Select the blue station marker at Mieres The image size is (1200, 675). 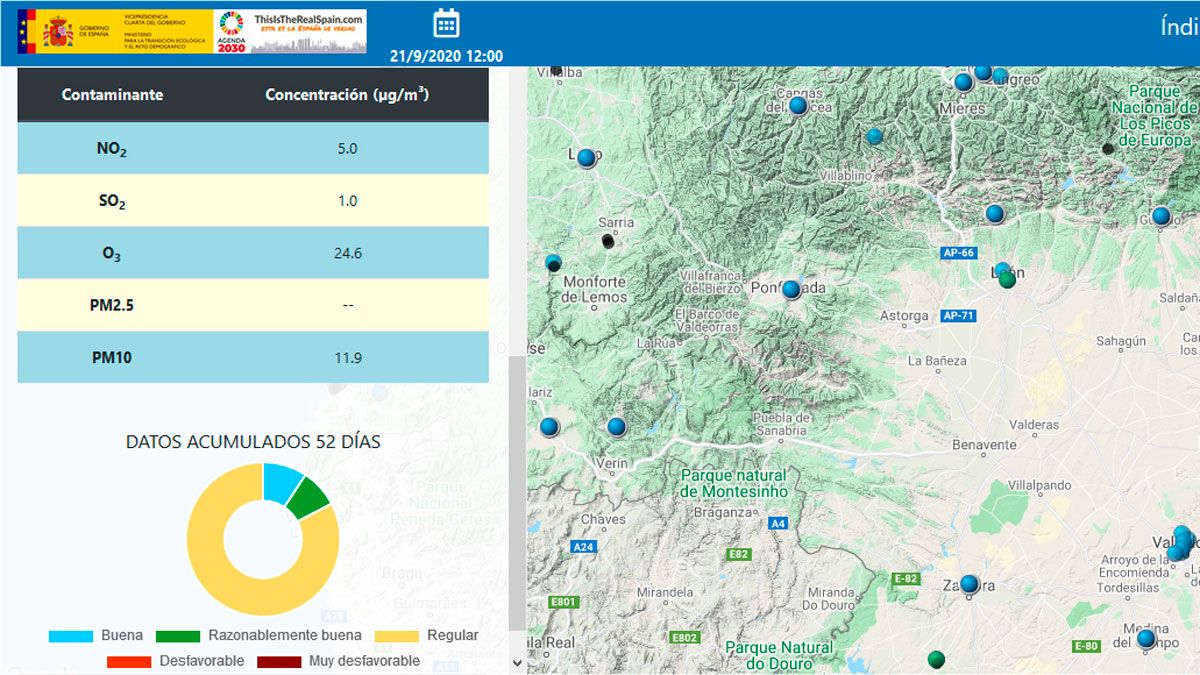(963, 82)
